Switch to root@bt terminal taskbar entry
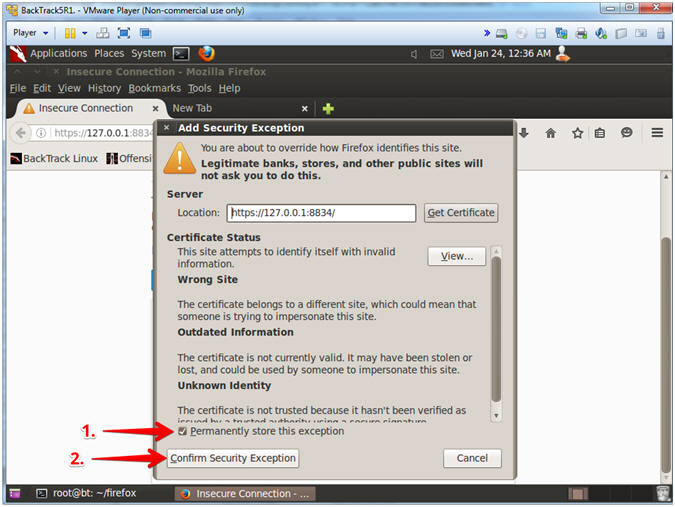The width and height of the screenshot is (675, 507). point(86,493)
